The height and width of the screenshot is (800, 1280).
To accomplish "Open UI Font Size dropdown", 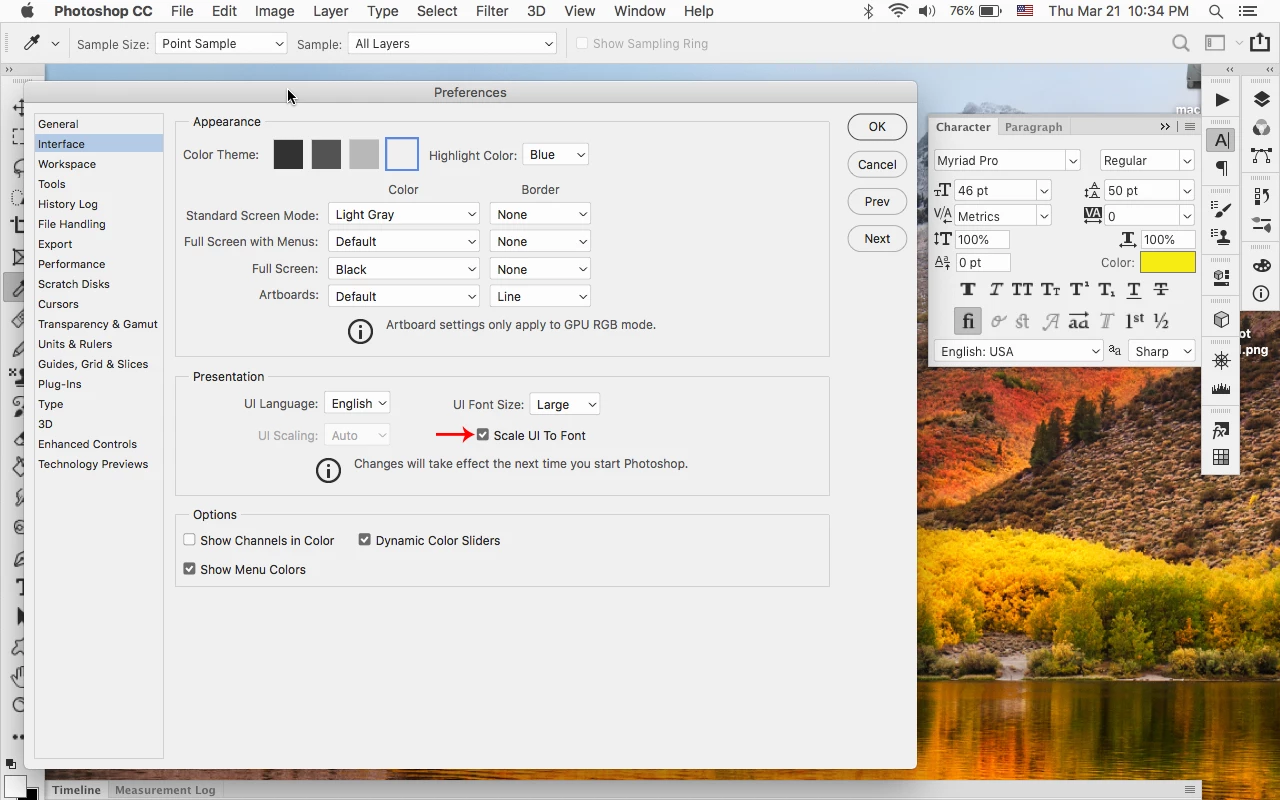I will click(564, 404).
